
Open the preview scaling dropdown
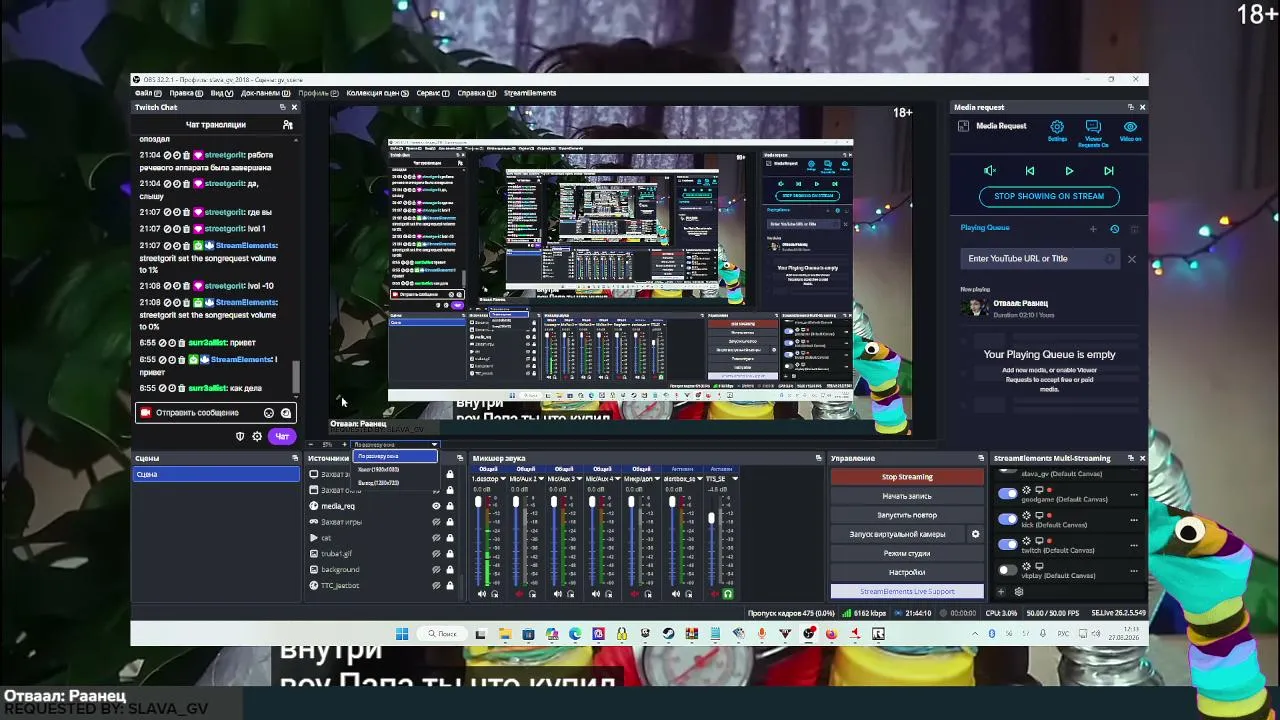point(395,445)
